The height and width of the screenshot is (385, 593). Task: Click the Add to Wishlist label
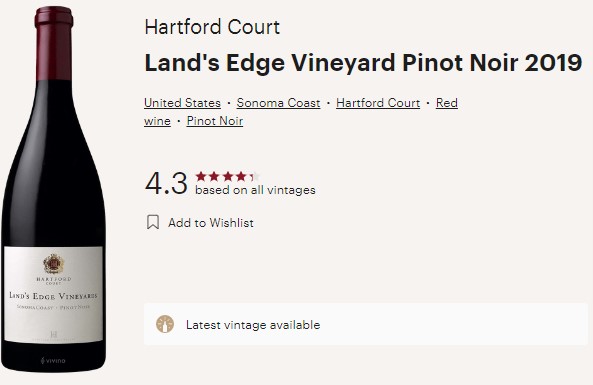pos(211,223)
